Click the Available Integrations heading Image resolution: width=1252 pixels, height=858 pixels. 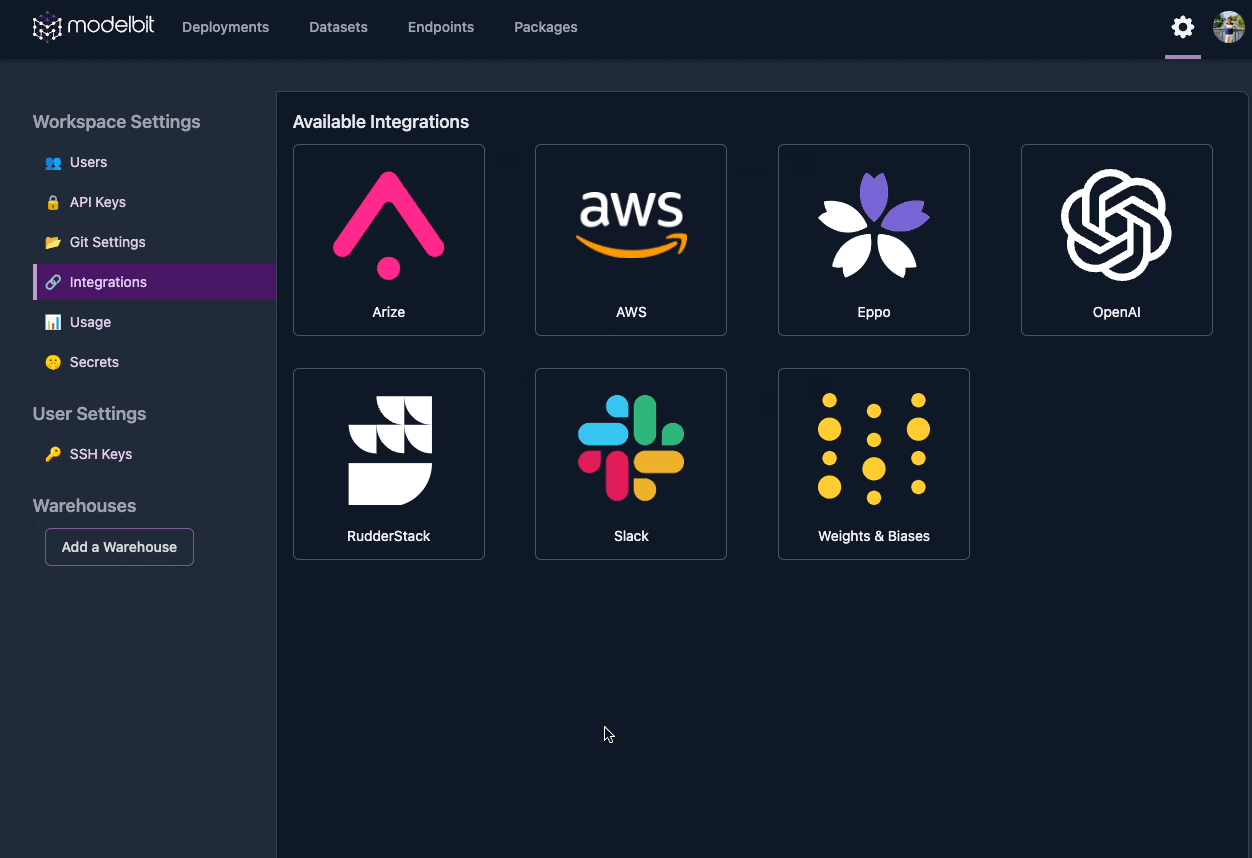[381, 122]
